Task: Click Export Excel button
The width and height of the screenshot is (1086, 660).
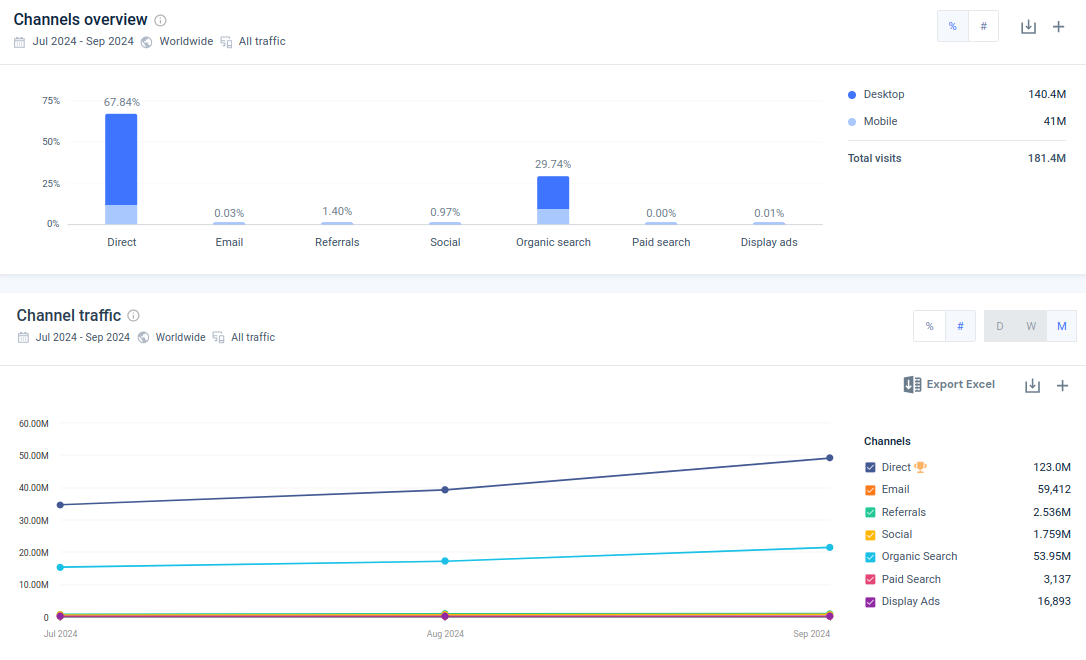Action: [950, 384]
